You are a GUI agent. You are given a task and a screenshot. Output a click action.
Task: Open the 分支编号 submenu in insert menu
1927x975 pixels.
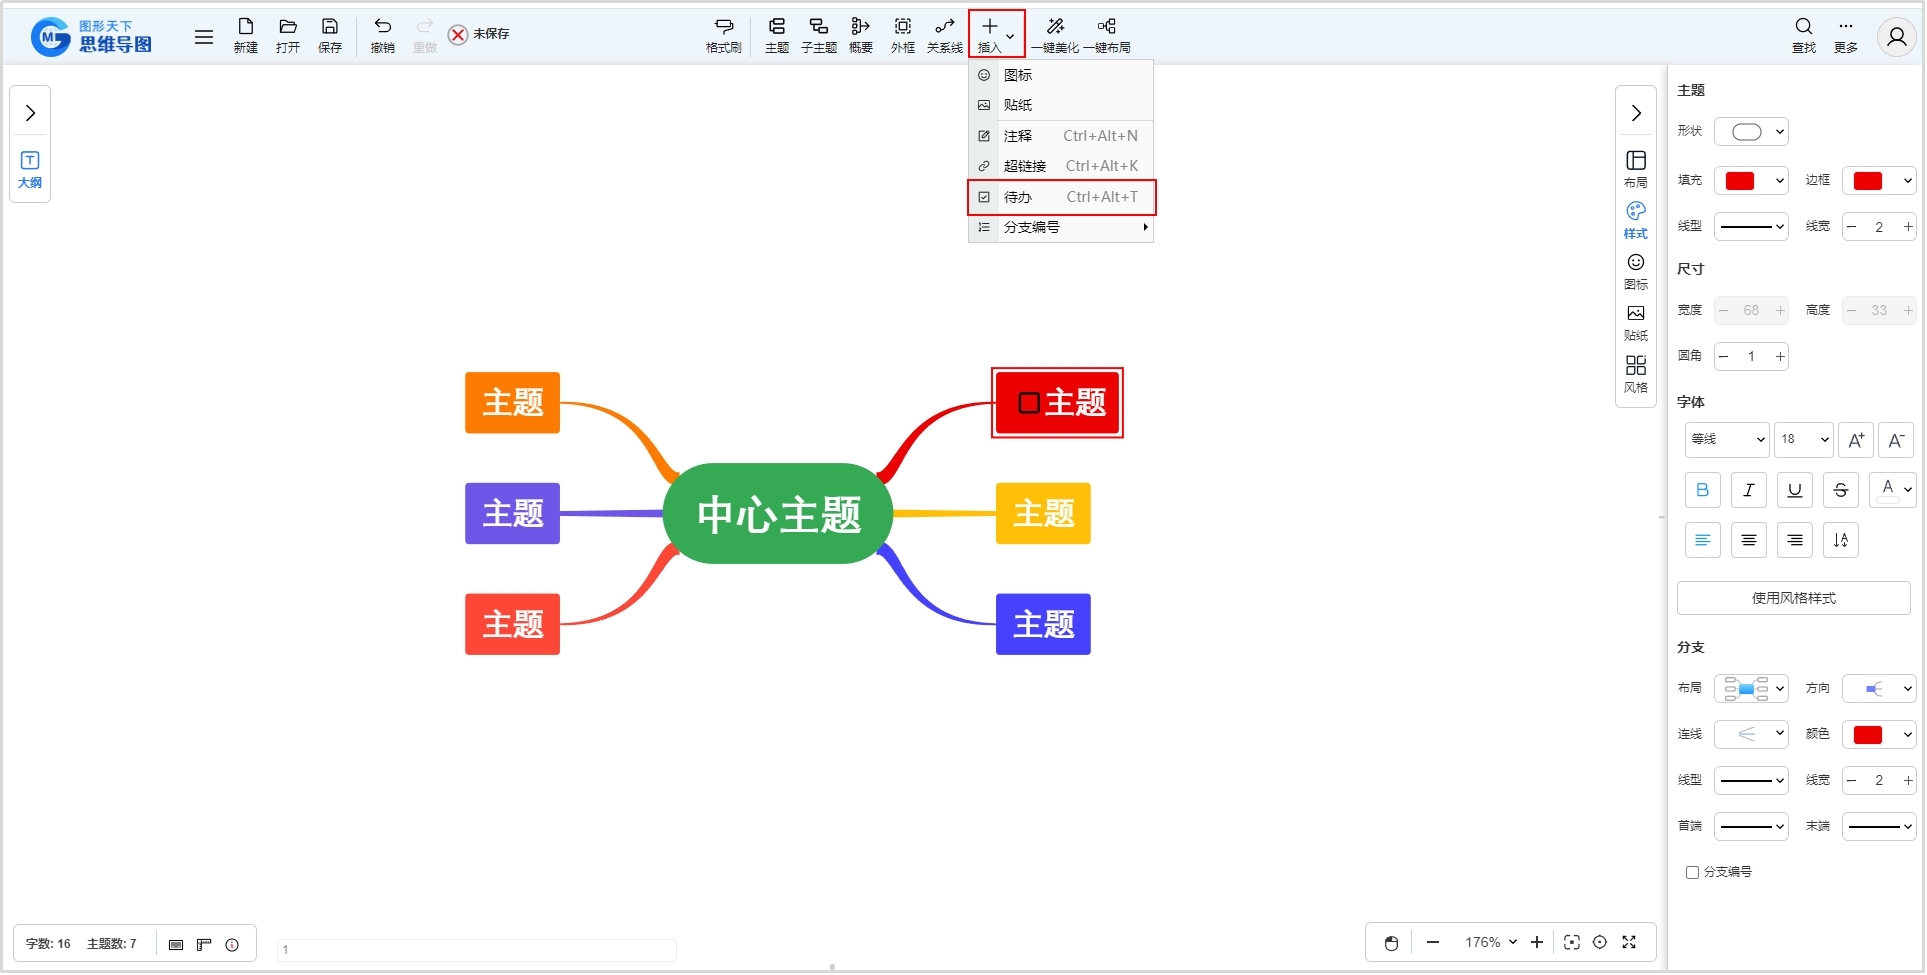coord(1061,227)
